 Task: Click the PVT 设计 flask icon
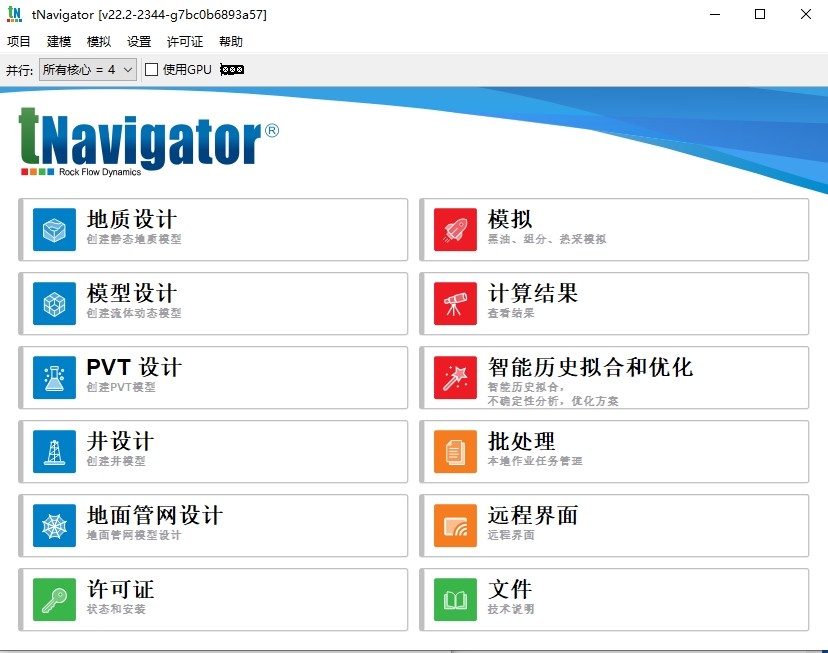point(54,377)
